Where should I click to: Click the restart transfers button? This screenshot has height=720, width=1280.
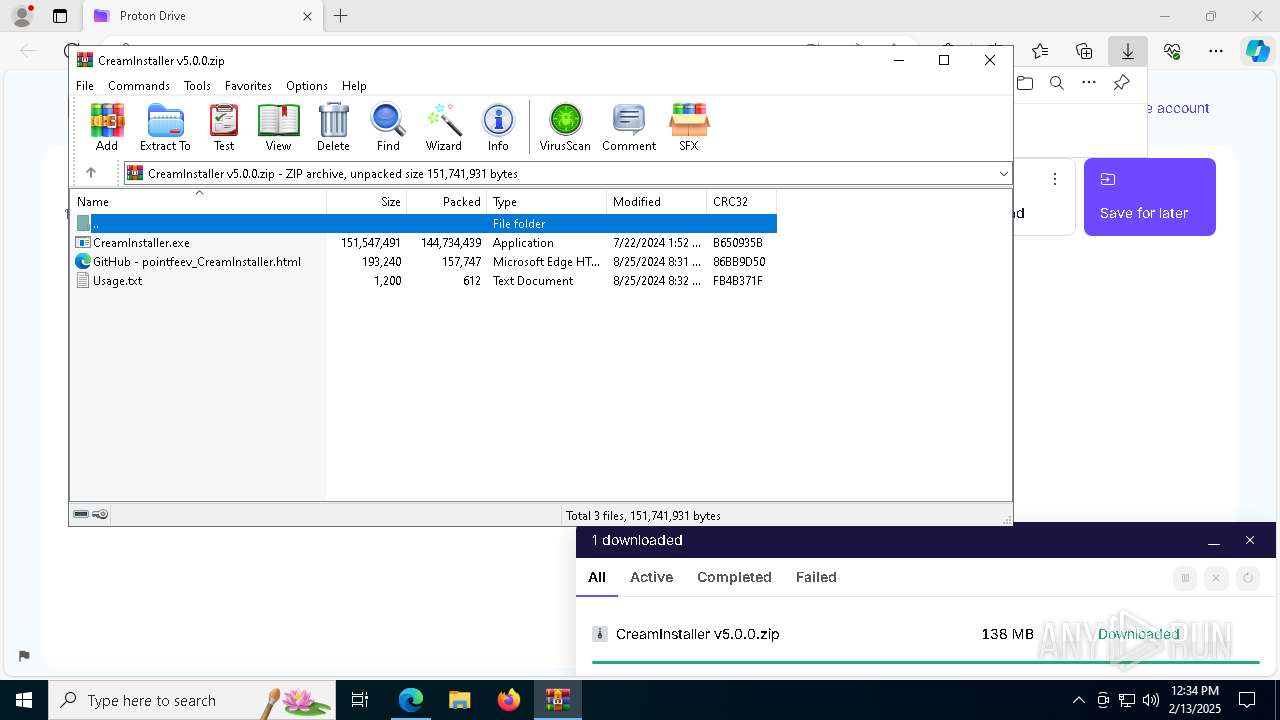(x=1247, y=577)
